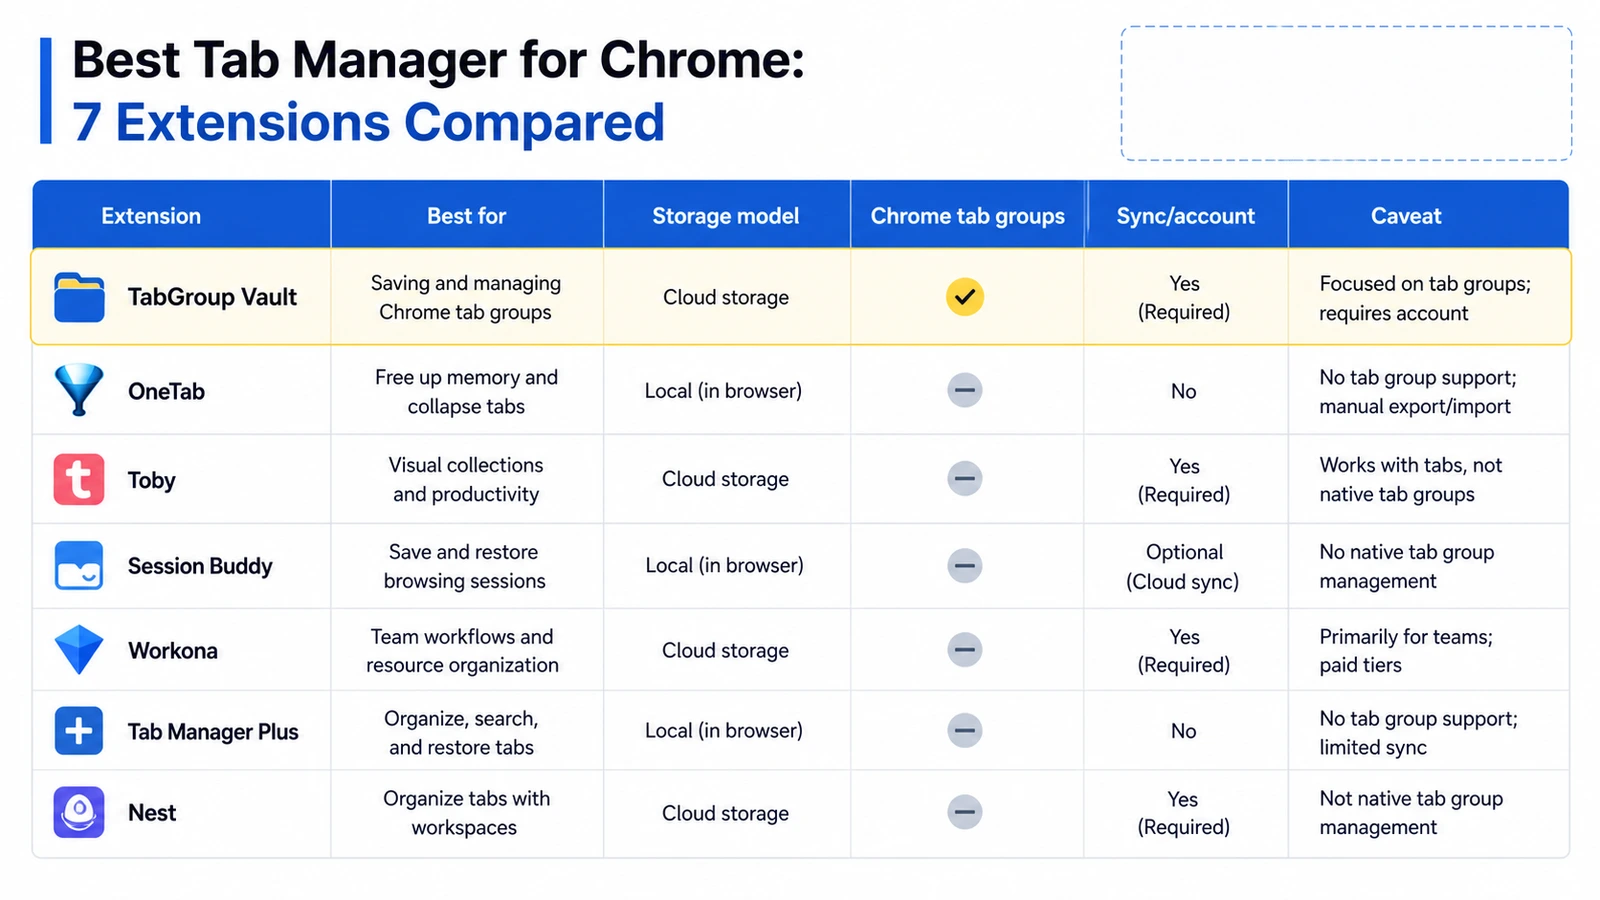This screenshot has height=900, width=1600.
Task: Click Cloud storage in the Nest row
Action: (725, 813)
